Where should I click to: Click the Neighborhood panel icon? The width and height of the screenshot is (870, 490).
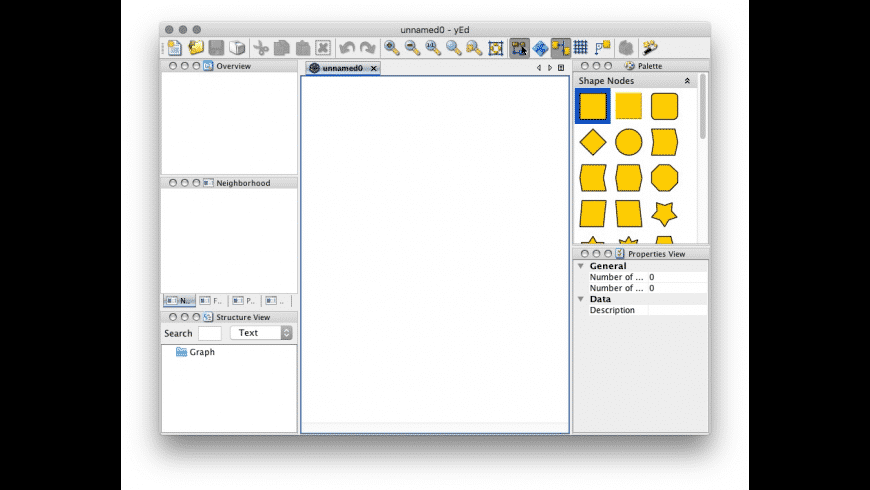[x=208, y=183]
